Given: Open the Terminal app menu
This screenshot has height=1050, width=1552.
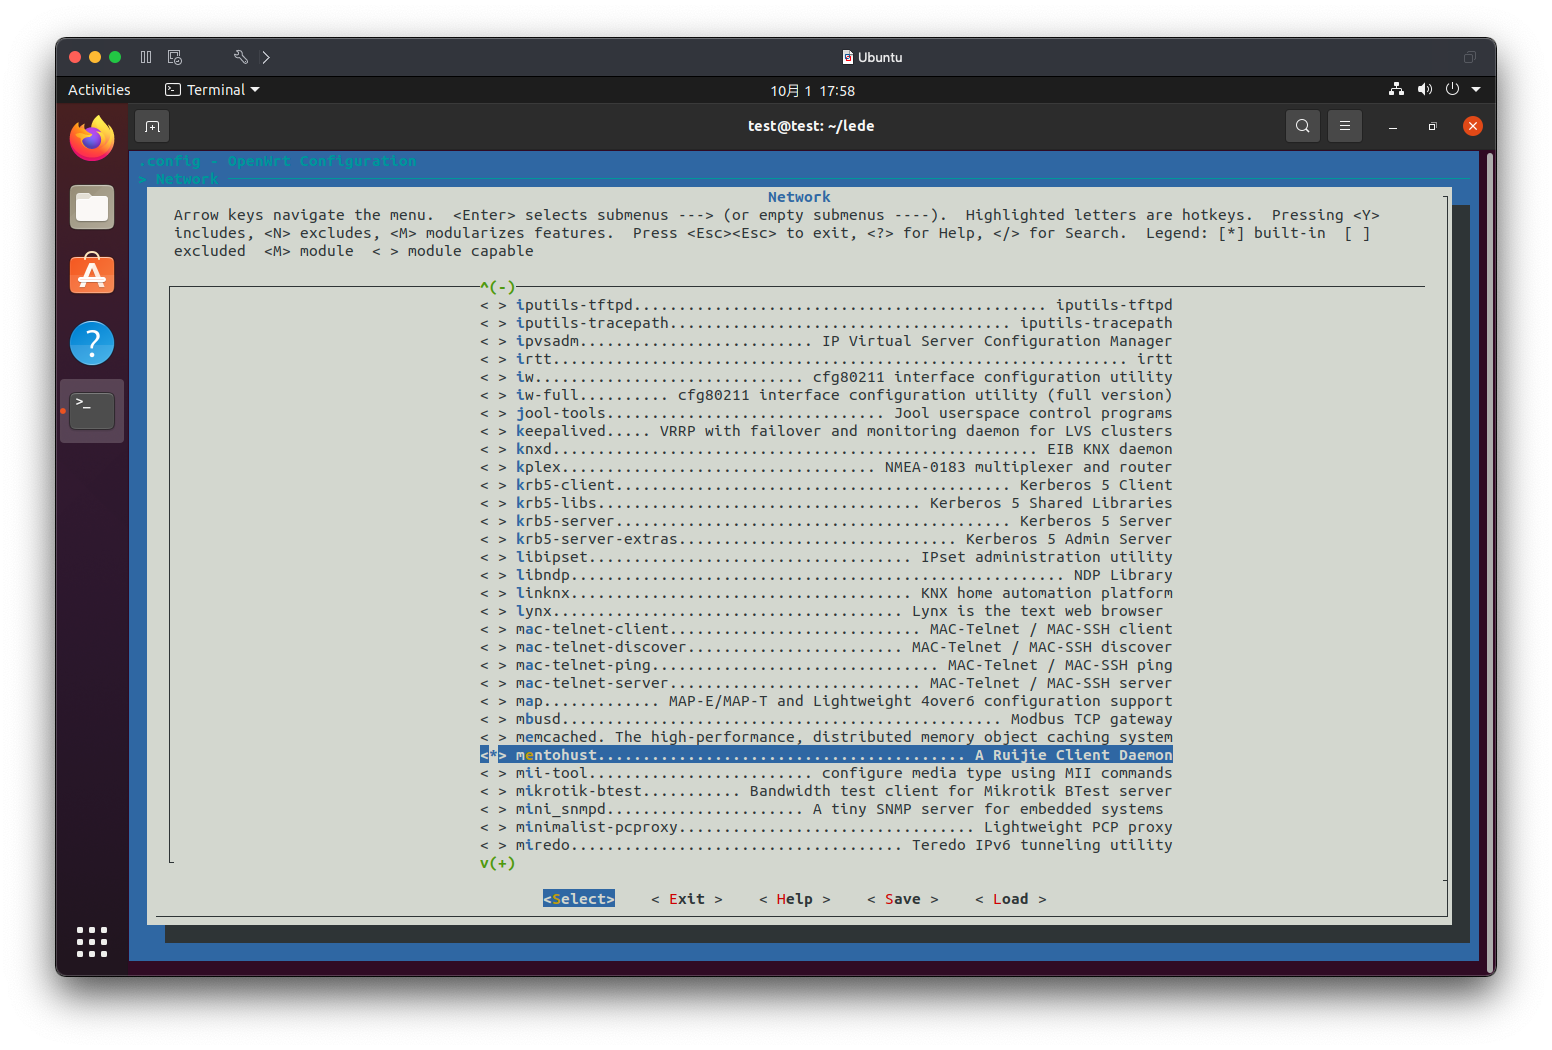Looking at the screenshot, I should (x=212, y=90).
